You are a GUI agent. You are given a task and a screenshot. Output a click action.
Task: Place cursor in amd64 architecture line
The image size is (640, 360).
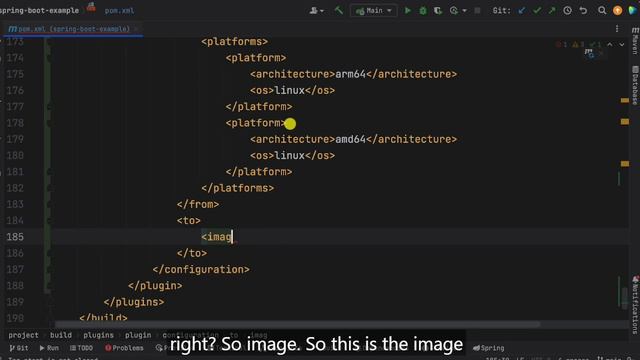click(x=353, y=140)
